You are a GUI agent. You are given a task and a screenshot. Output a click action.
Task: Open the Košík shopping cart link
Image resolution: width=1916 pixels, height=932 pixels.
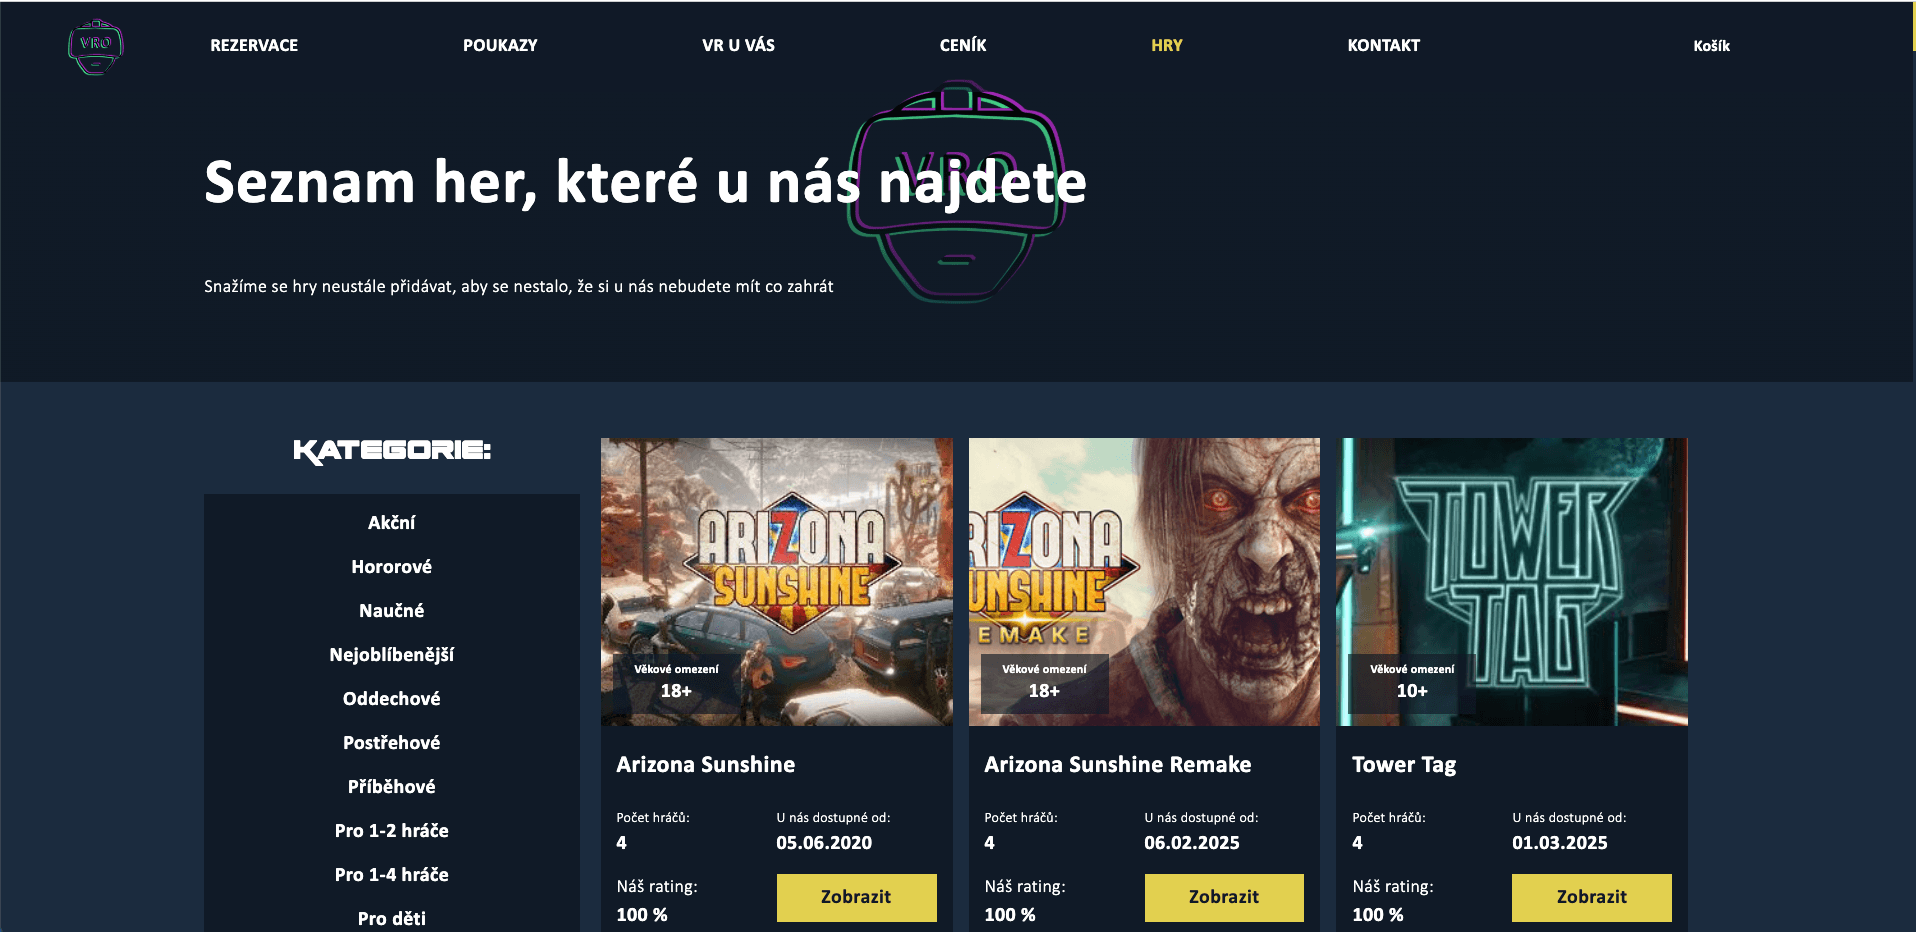(x=1711, y=46)
